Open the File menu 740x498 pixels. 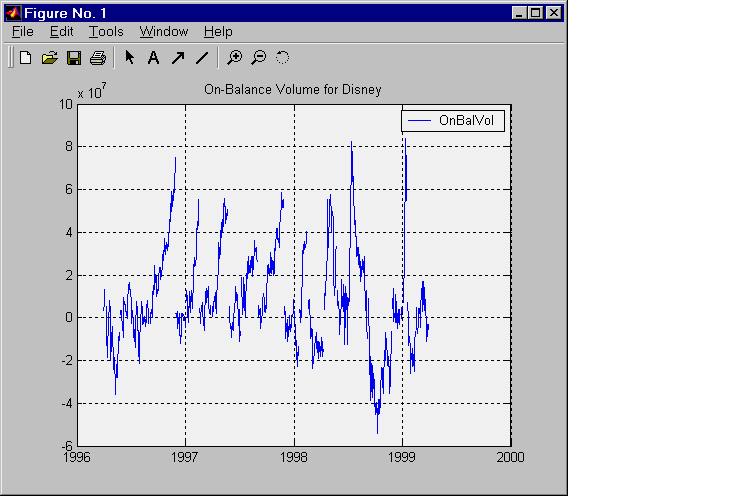click(x=23, y=32)
